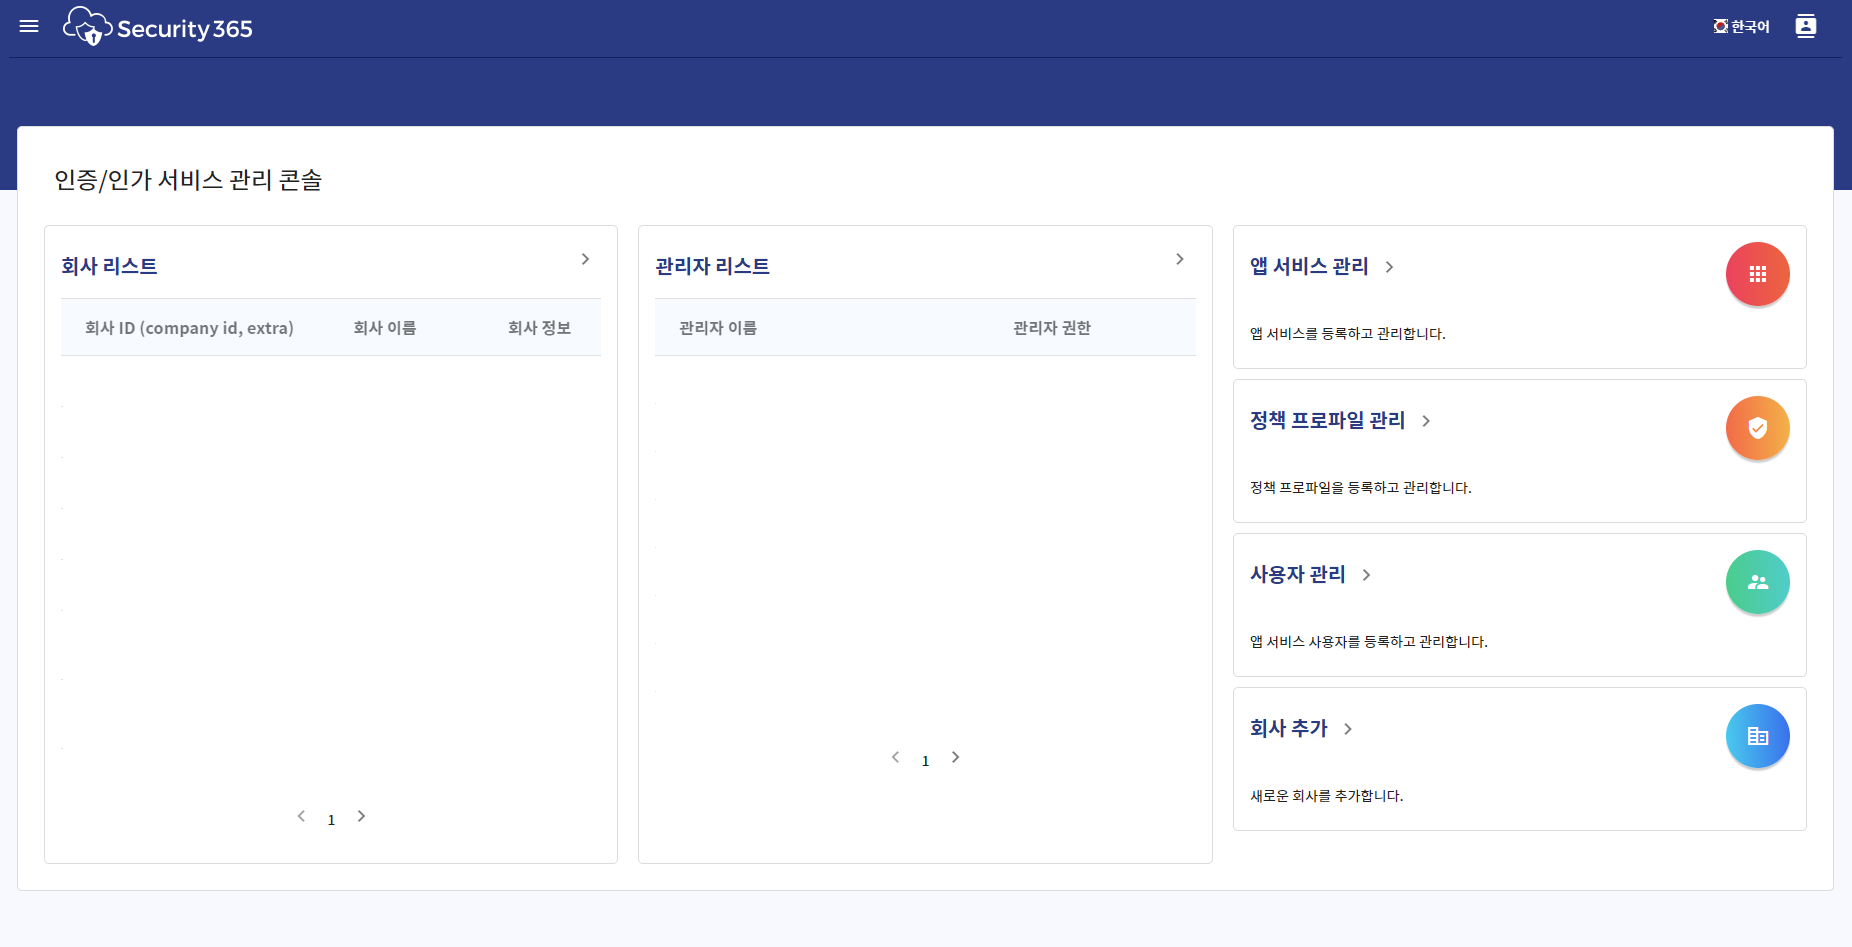Viewport: 1852px width, 947px height.
Task: Click the Security365 cloud logo
Action: pyautogui.click(x=87, y=27)
